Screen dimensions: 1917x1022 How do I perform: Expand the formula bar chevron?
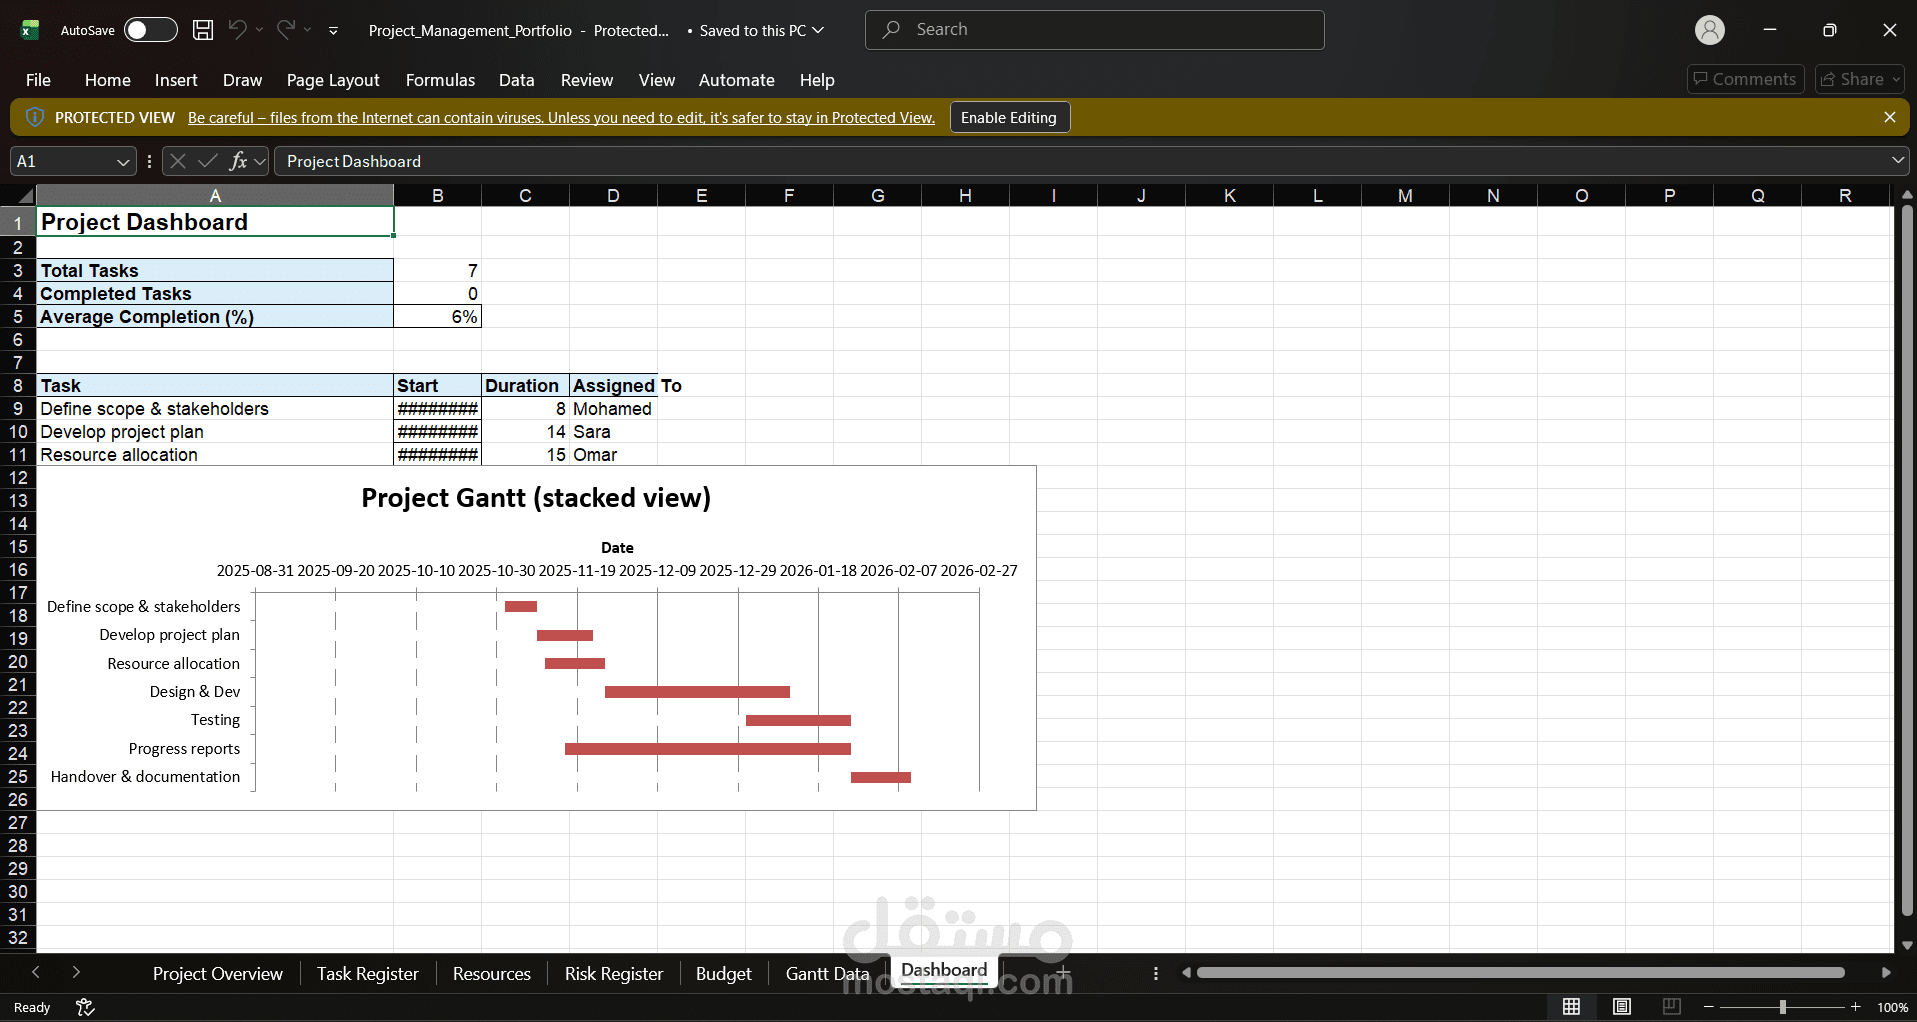(x=1897, y=161)
